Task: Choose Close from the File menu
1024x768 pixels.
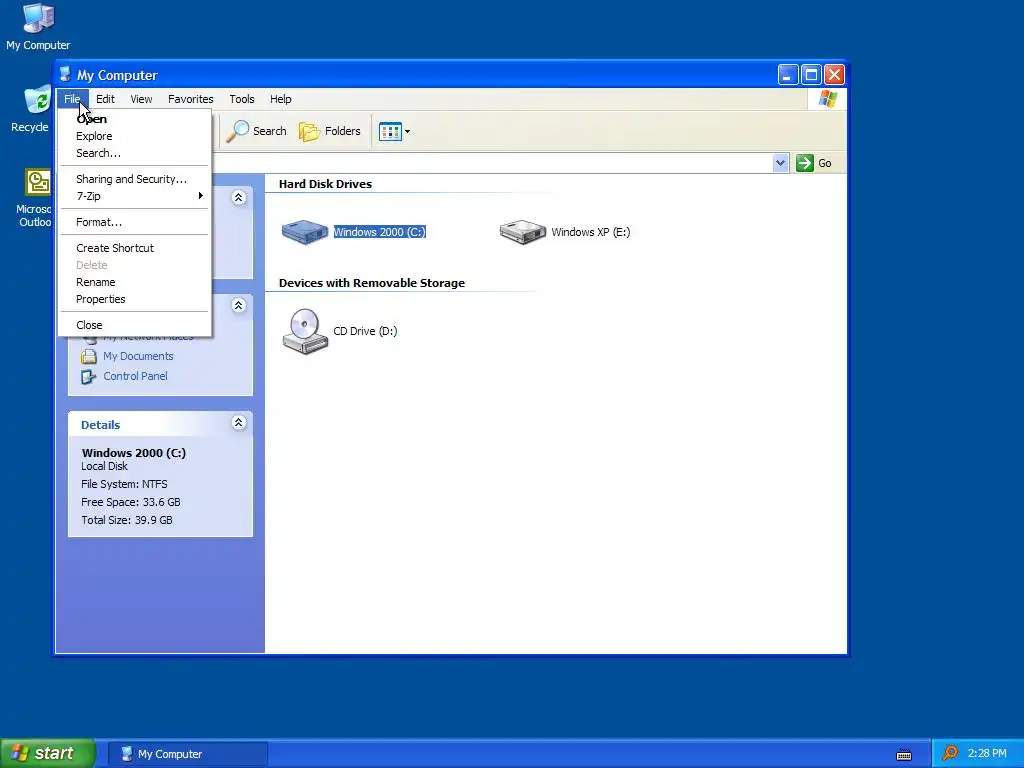Action: [x=135, y=325]
